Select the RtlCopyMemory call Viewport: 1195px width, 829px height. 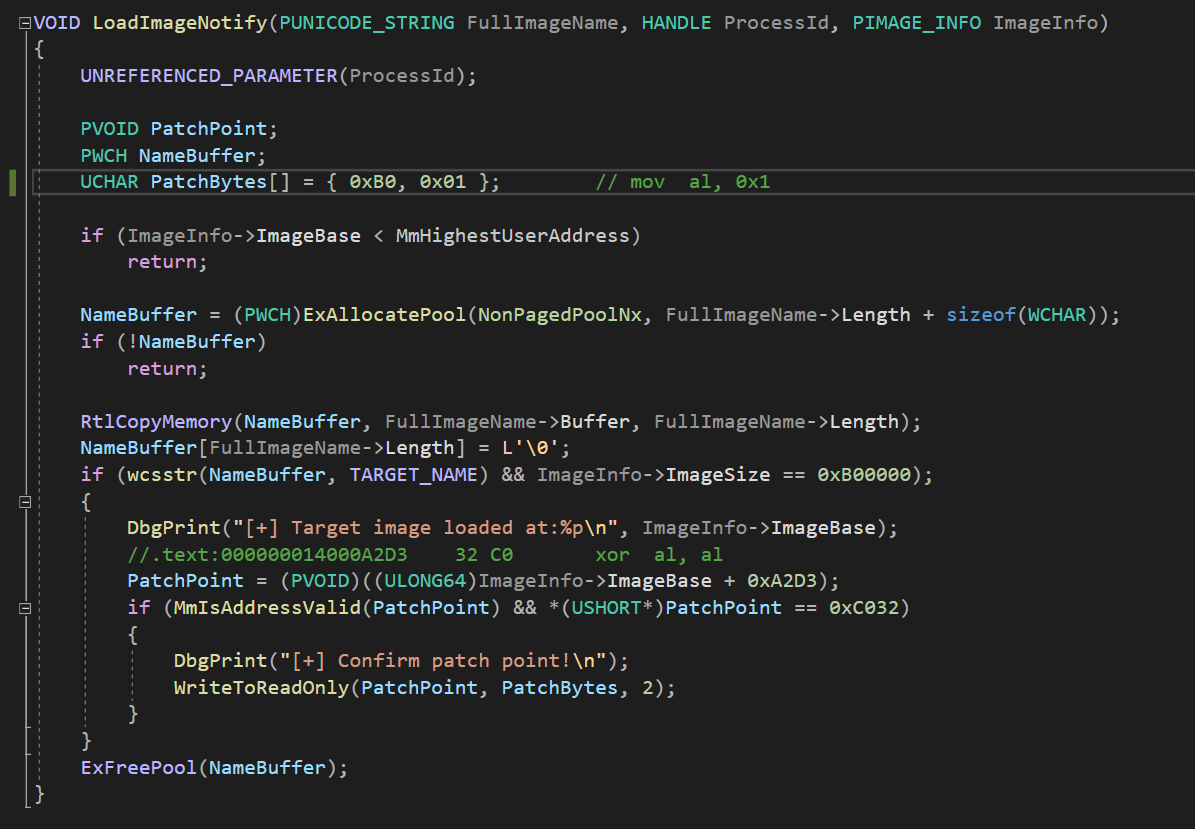(156, 421)
